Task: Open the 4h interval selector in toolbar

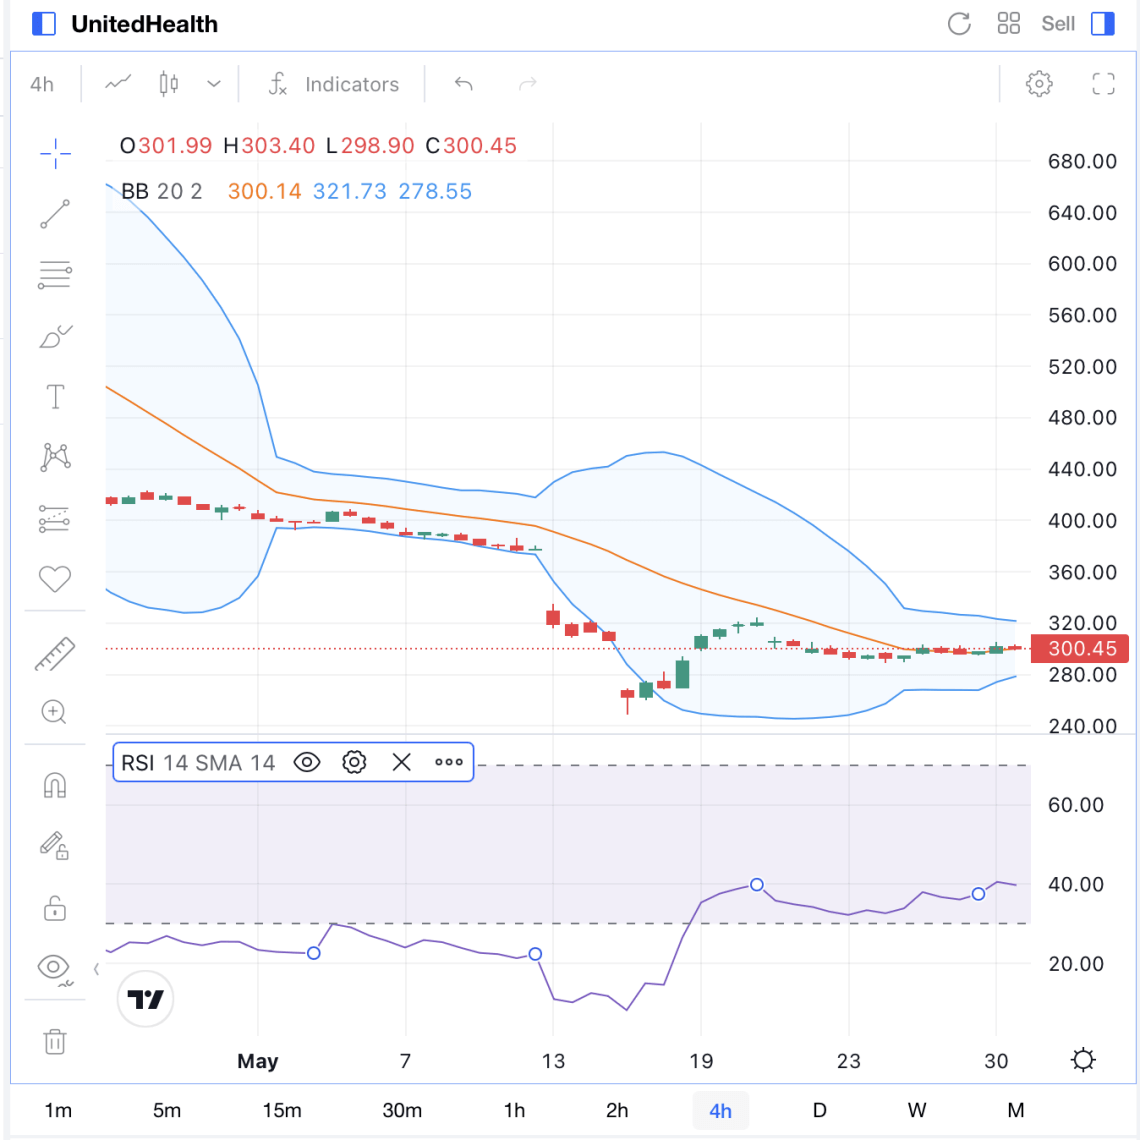Action: point(42,84)
